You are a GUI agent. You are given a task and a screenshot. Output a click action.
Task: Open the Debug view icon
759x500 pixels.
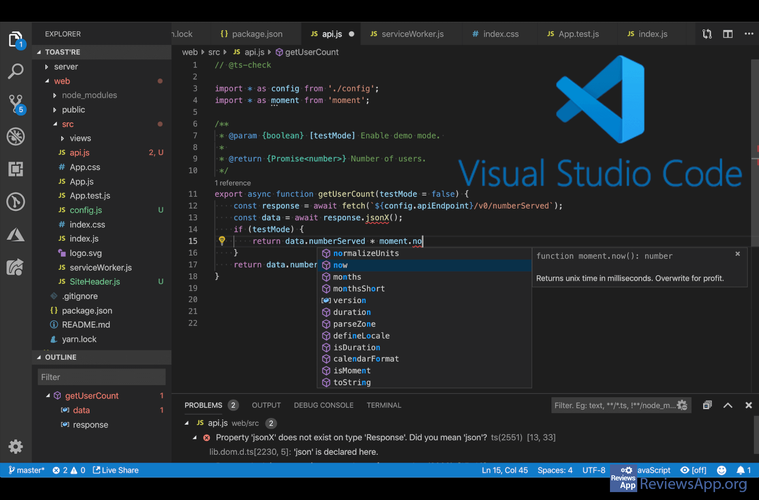tap(15, 137)
